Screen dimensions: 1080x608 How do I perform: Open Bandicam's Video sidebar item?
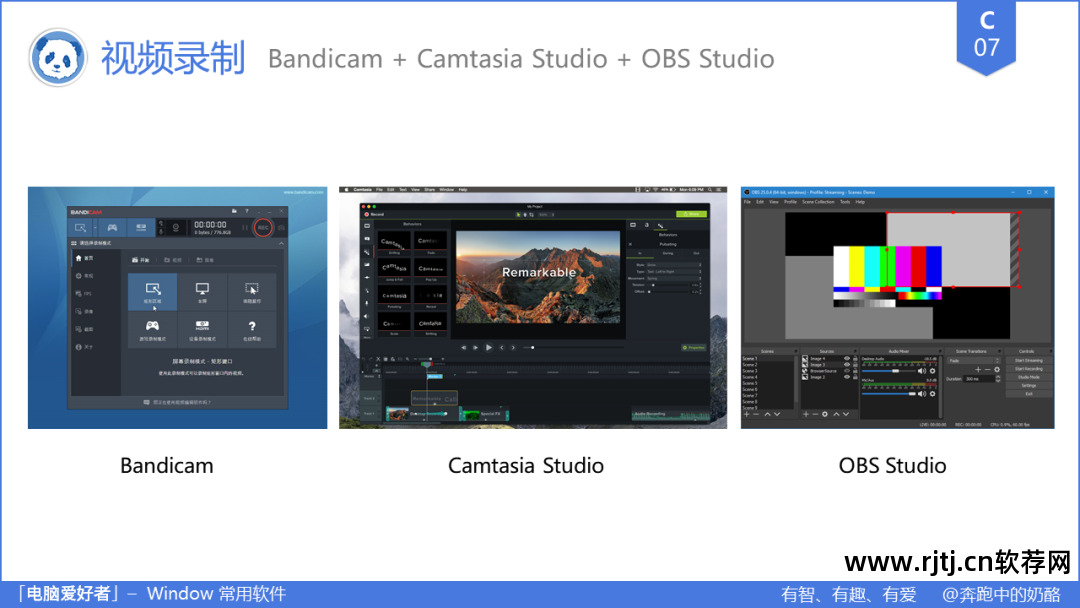pos(84,311)
